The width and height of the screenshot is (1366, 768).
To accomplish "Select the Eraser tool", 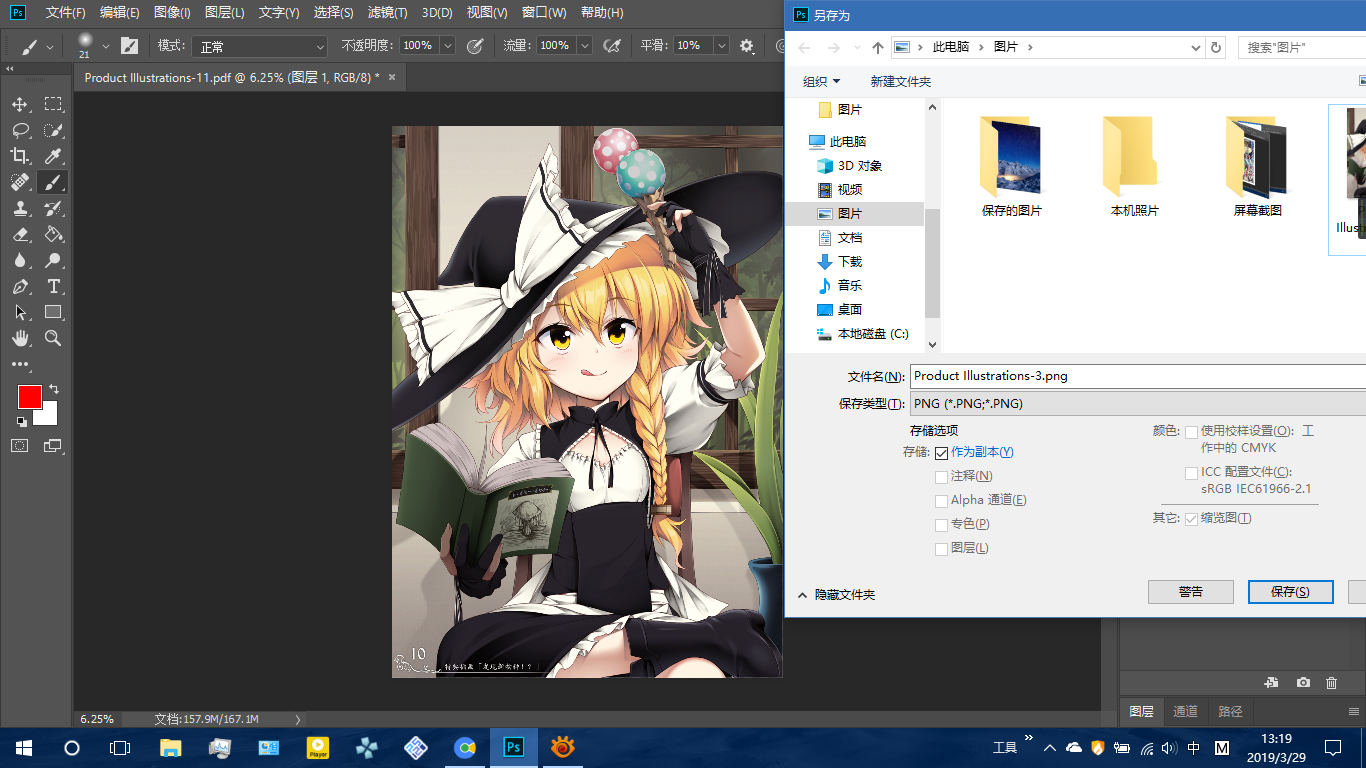I will coord(20,234).
